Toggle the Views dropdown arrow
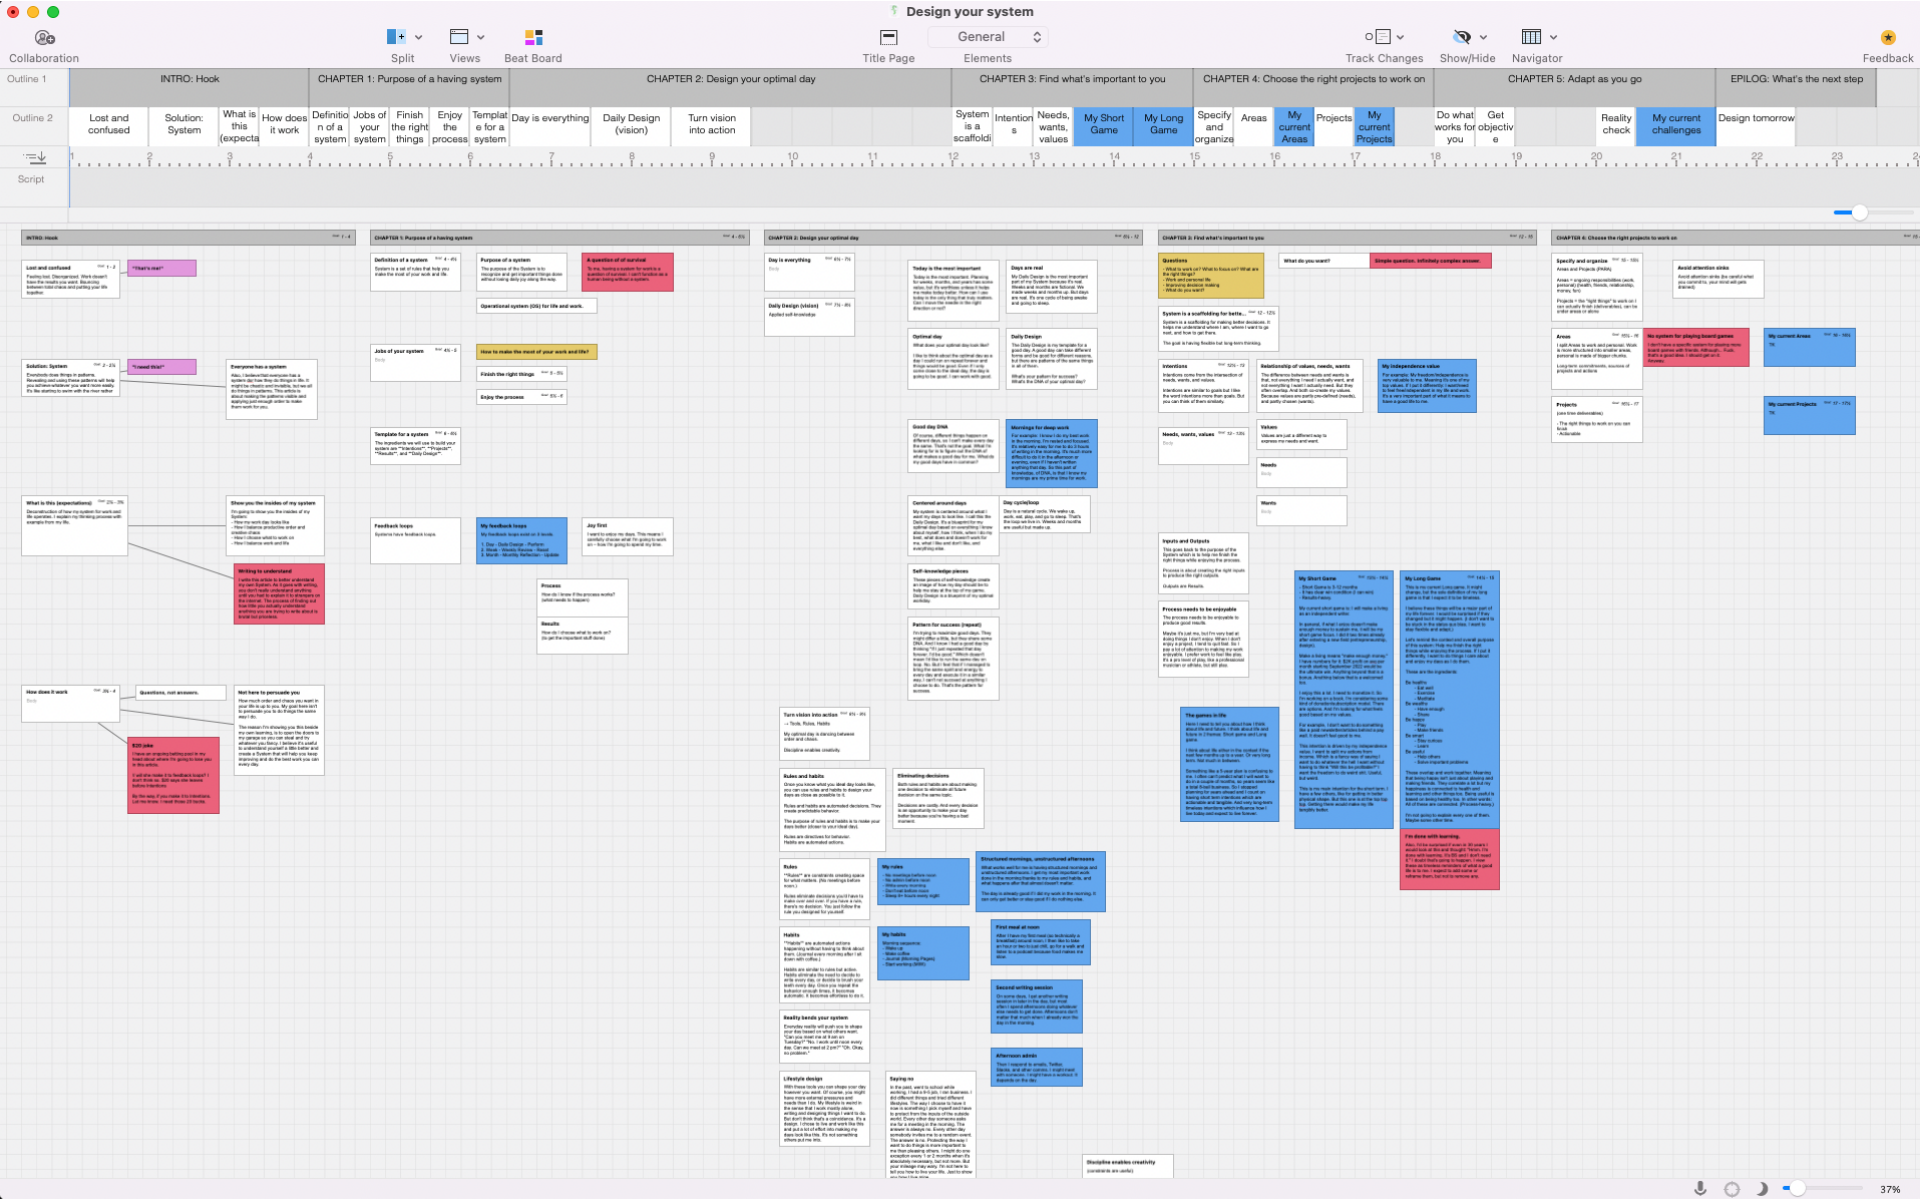This screenshot has height=1200, width=1920. coord(481,37)
